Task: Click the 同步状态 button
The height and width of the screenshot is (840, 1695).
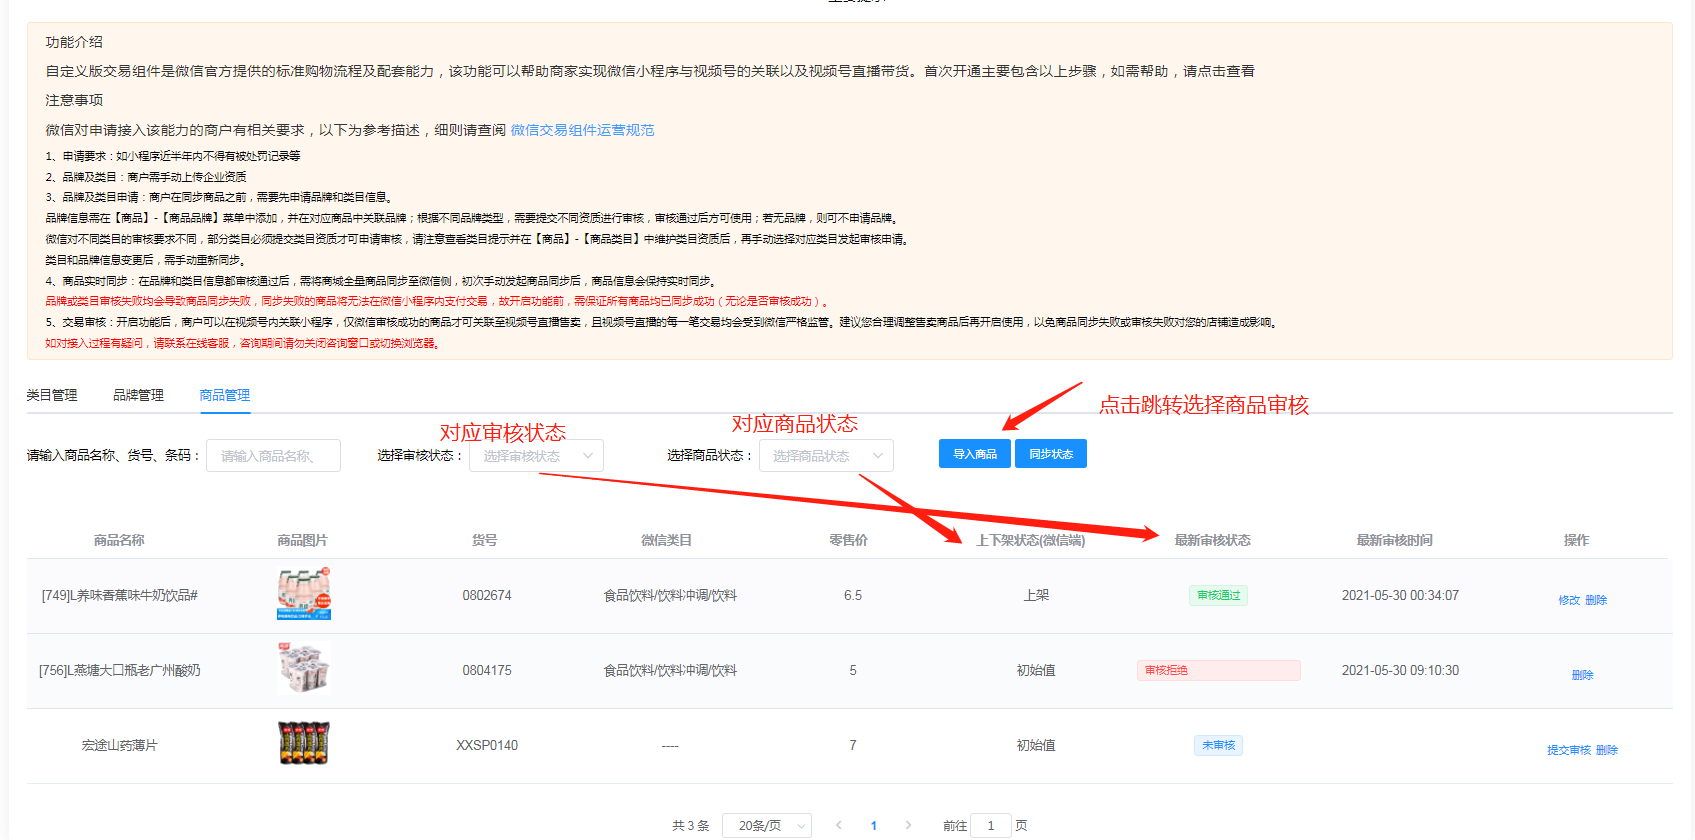Action: tap(1050, 454)
